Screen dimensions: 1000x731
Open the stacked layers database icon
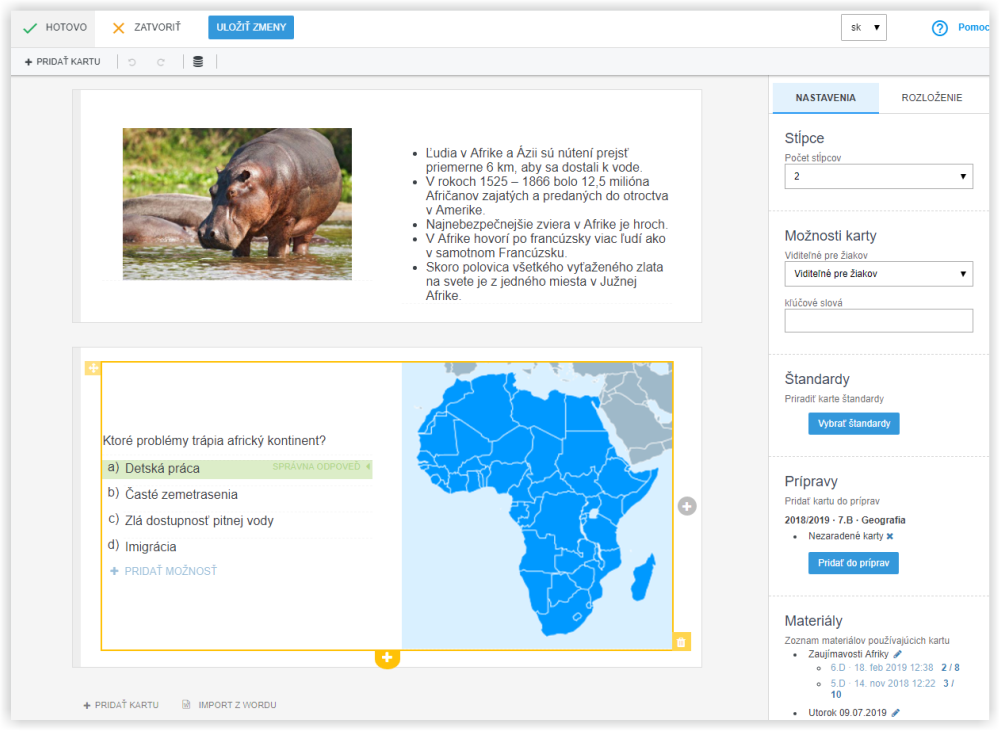pos(198,62)
